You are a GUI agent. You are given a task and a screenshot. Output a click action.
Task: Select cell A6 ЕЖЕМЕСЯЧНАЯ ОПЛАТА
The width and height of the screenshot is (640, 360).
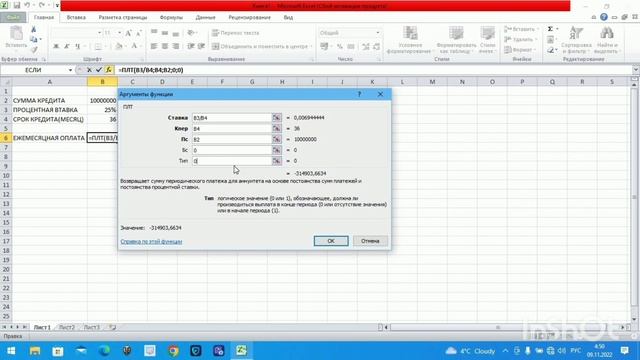49,138
